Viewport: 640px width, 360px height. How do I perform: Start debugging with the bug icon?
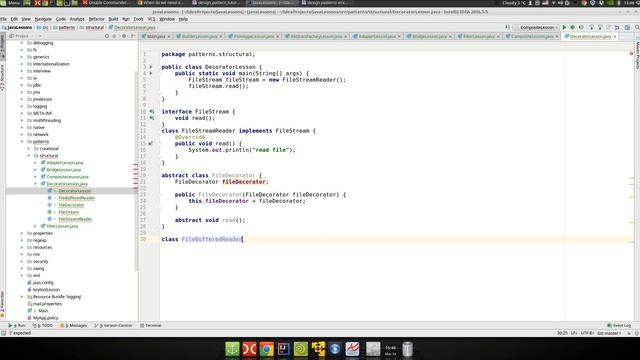pos(573,27)
